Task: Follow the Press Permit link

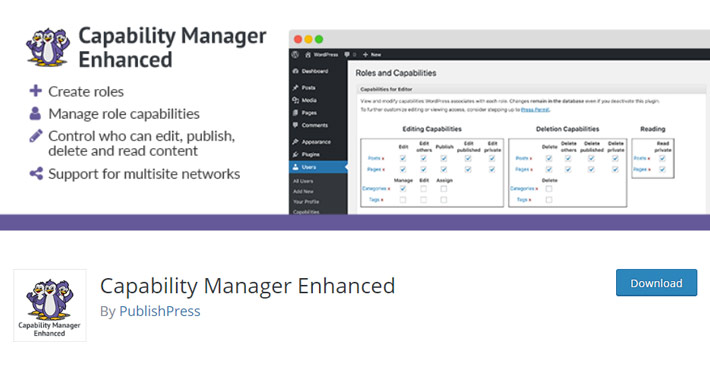Action: pyautogui.click(x=535, y=110)
